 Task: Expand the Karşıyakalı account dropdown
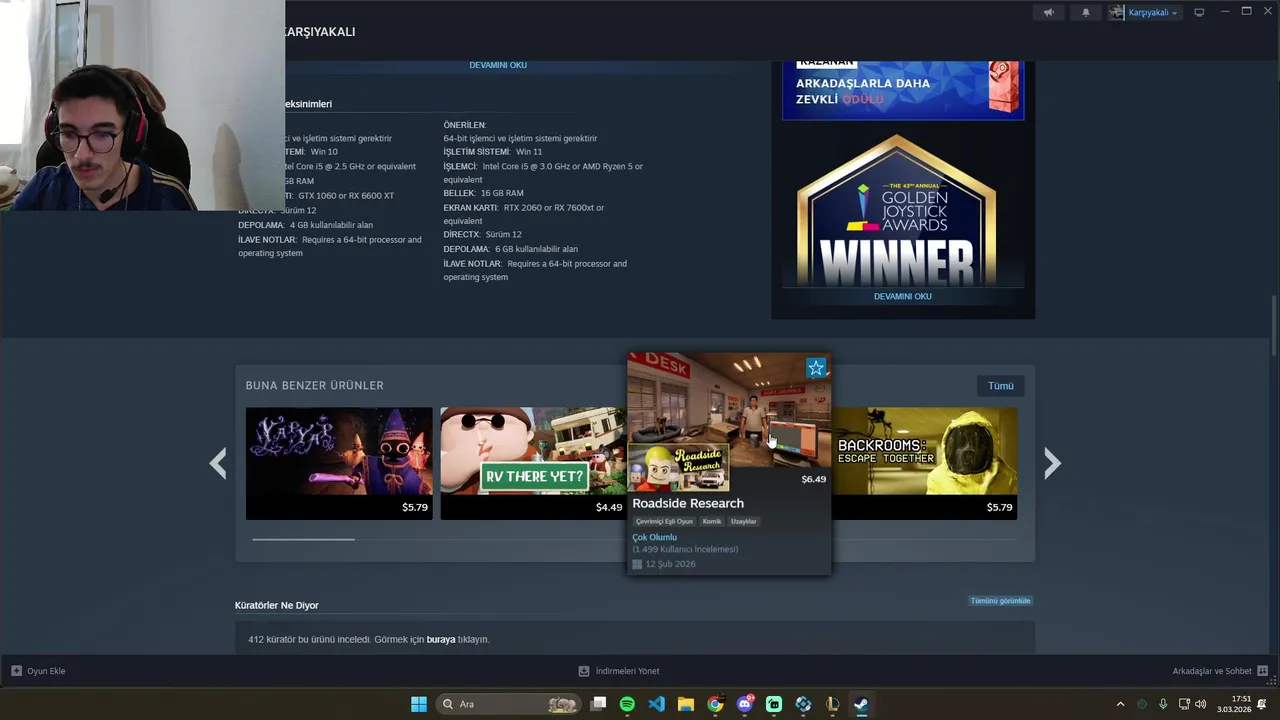coord(1153,12)
